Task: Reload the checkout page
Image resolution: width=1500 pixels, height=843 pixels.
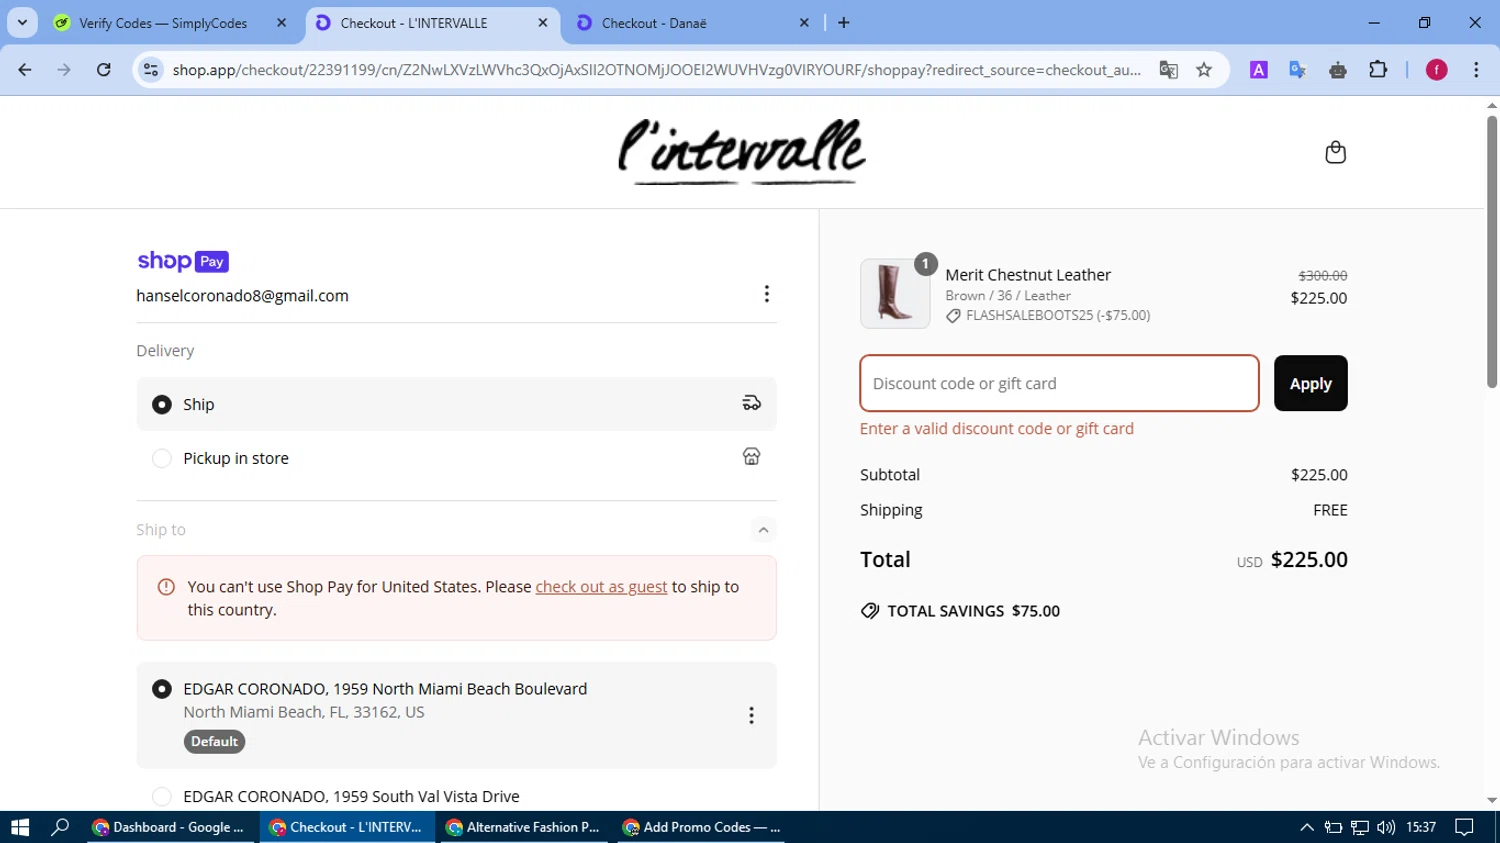Action: tap(104, 70)
